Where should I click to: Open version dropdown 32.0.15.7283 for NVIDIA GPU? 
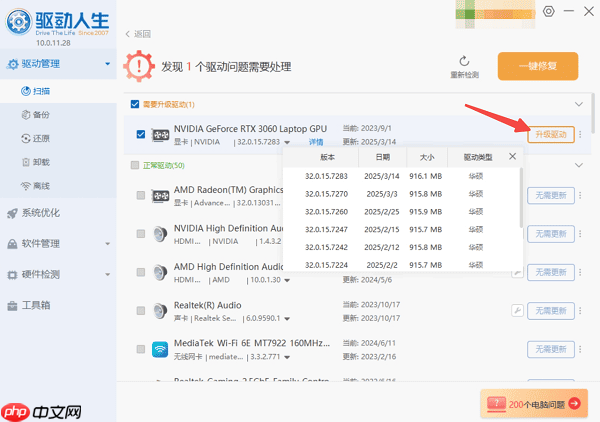(x=287, y=143)
